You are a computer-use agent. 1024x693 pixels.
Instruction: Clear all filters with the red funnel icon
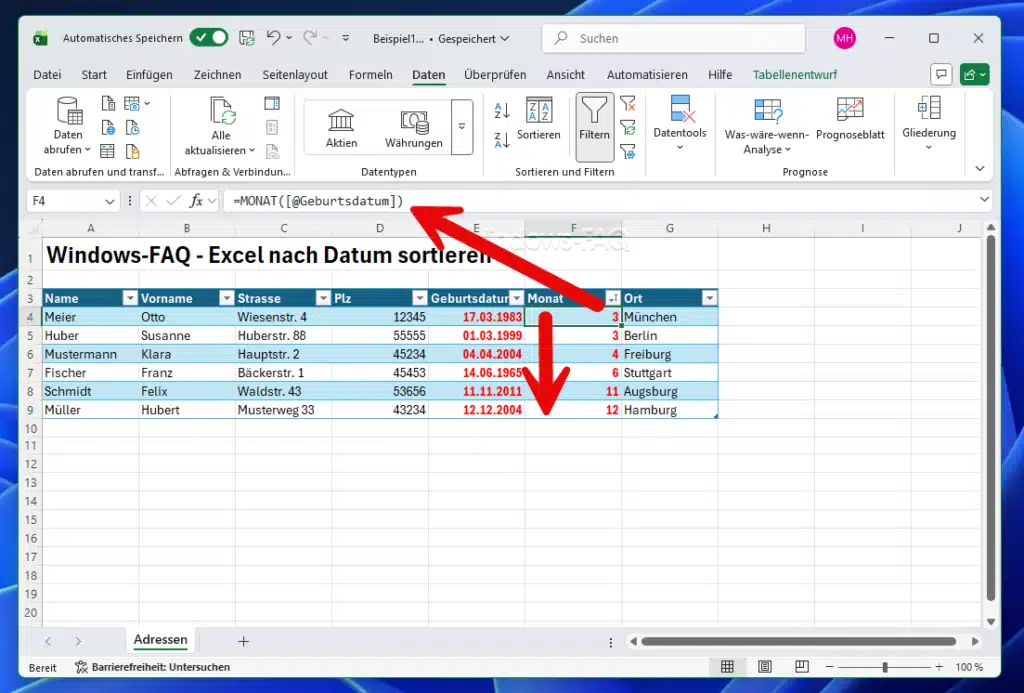(x=628, y=103)
